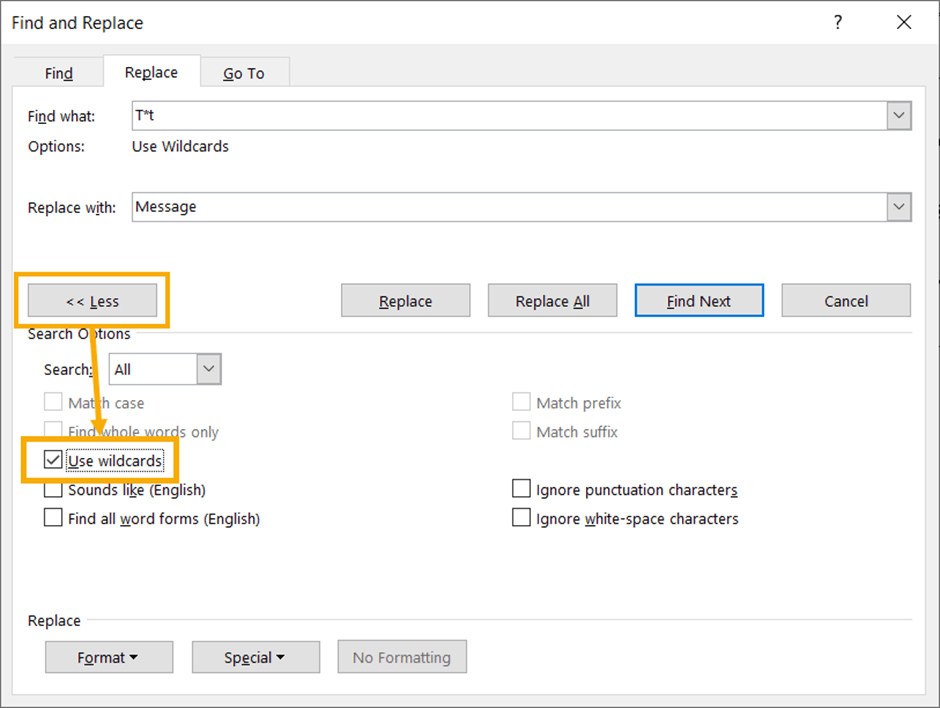Screen dimensions: 940x708
Task: Open the Find what history dropdown
Action: pyautogui.click(x=898, y=115)
